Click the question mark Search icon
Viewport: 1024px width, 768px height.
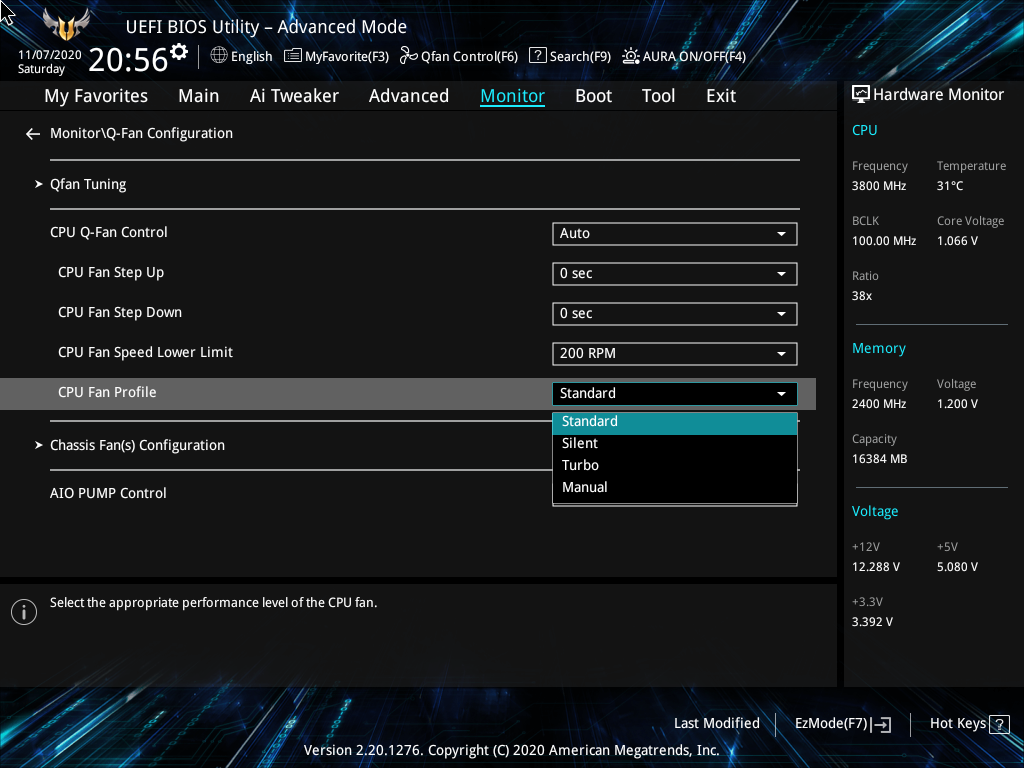537,56
